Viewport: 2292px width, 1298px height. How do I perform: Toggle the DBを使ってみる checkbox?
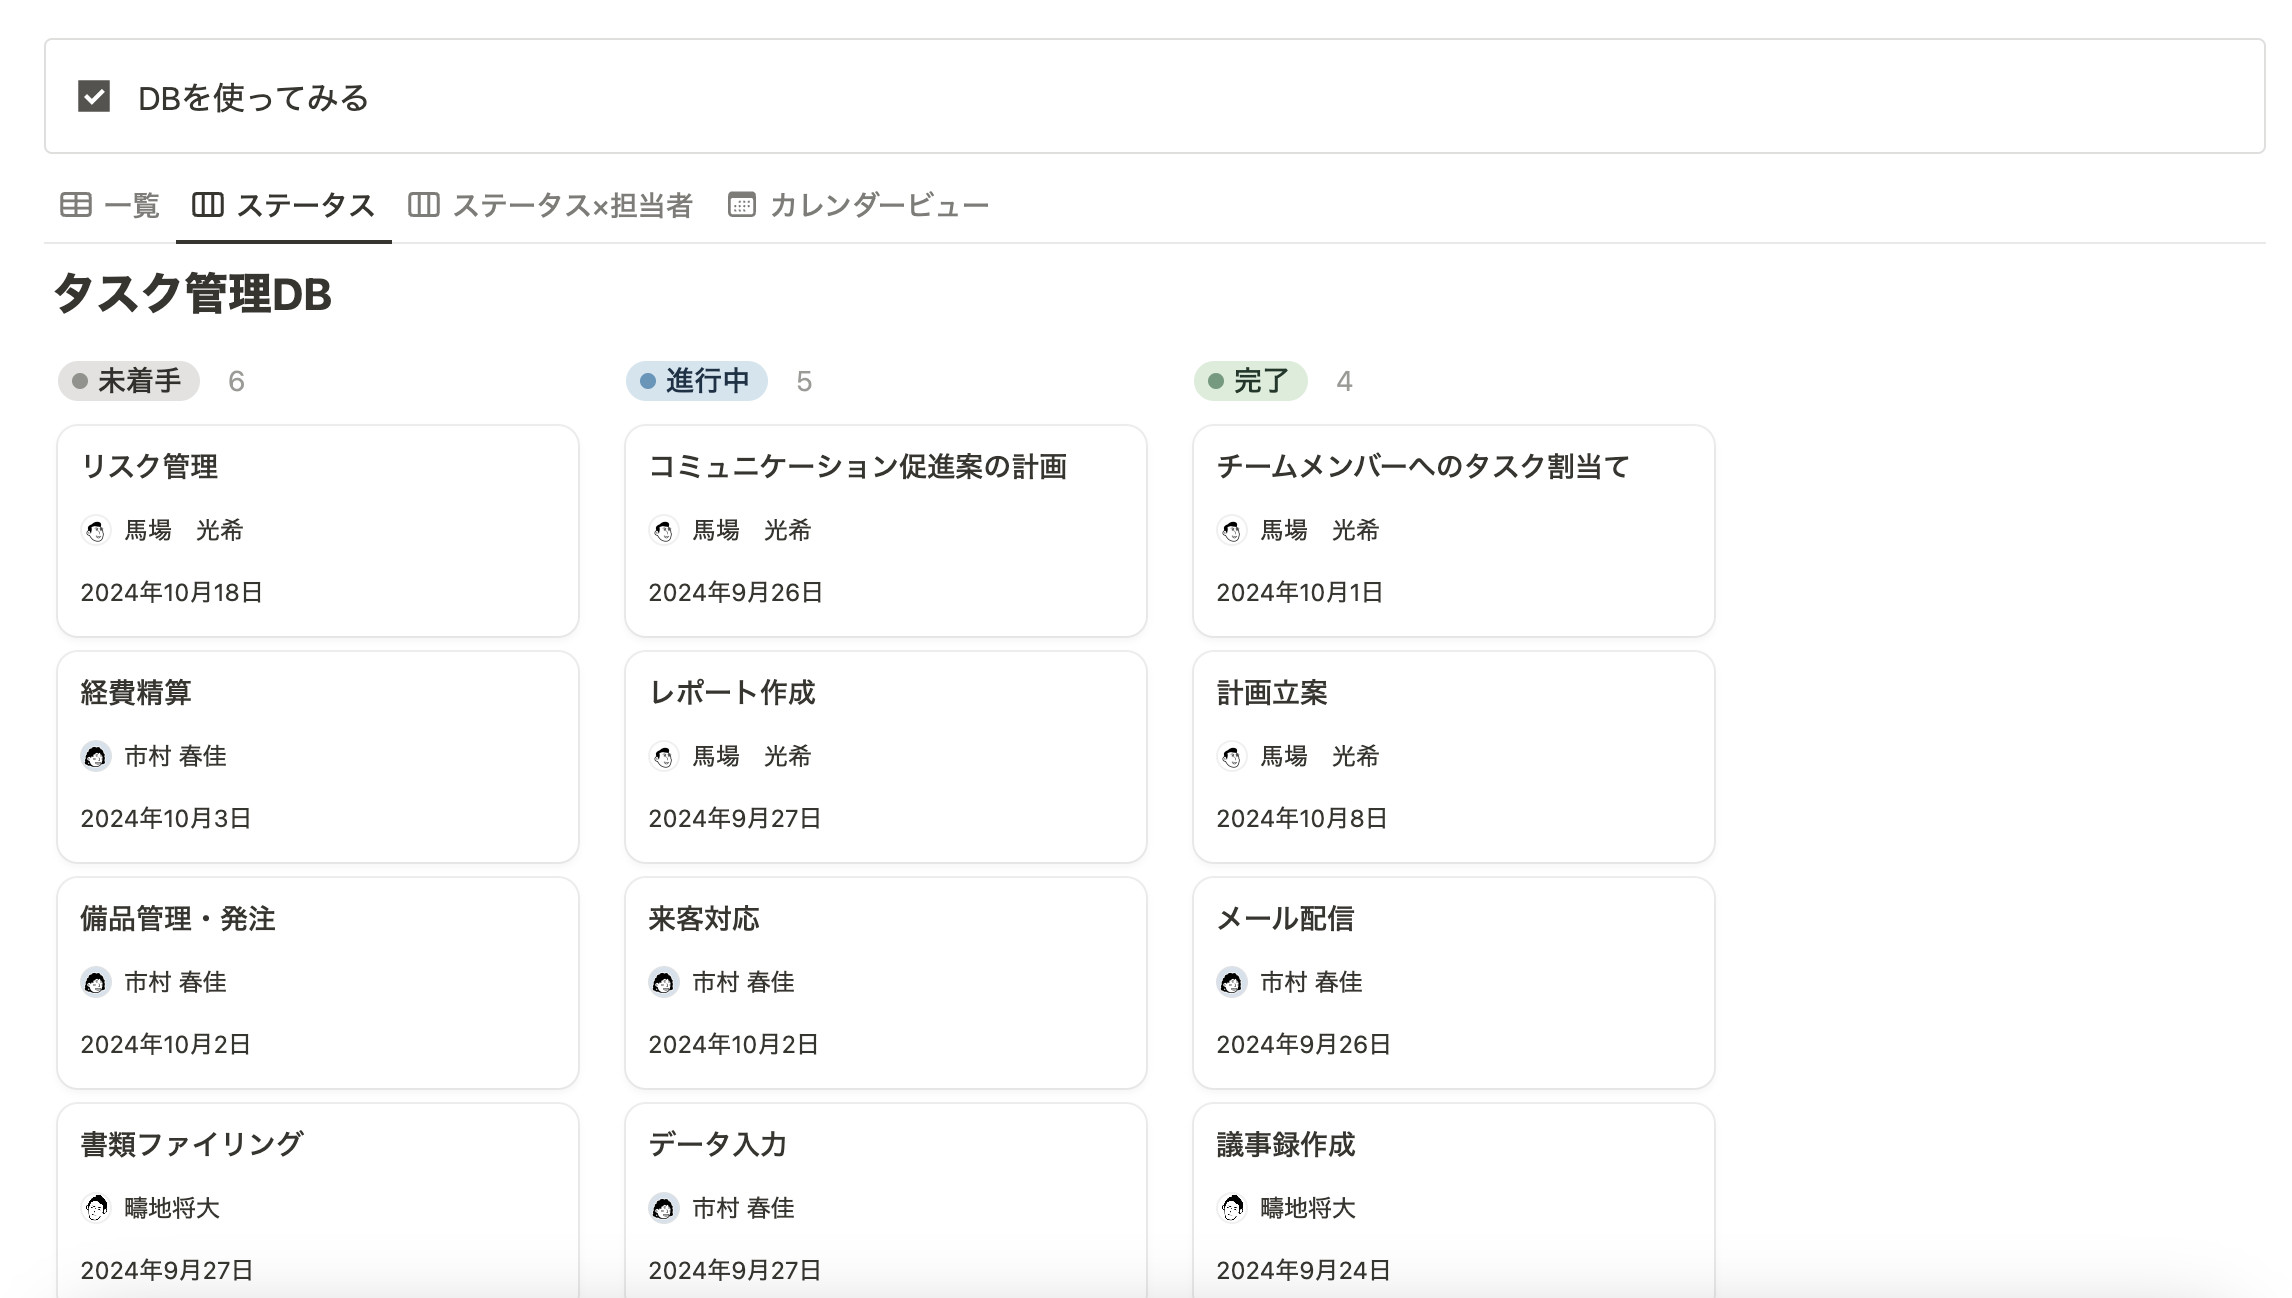pos(94,97)
